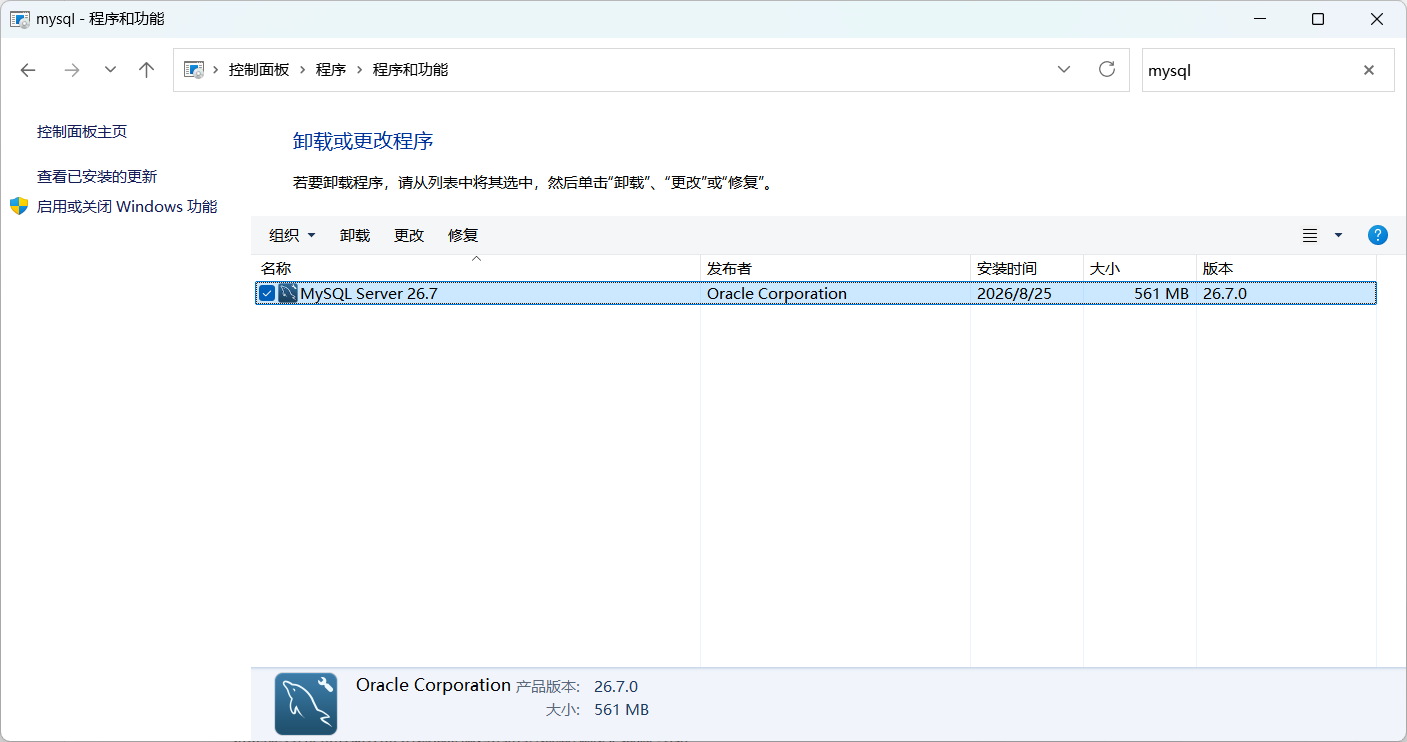The width and height of the screenshot is (1407, 742).
Task: Go back with the left arrow
Action: [28, 70]
